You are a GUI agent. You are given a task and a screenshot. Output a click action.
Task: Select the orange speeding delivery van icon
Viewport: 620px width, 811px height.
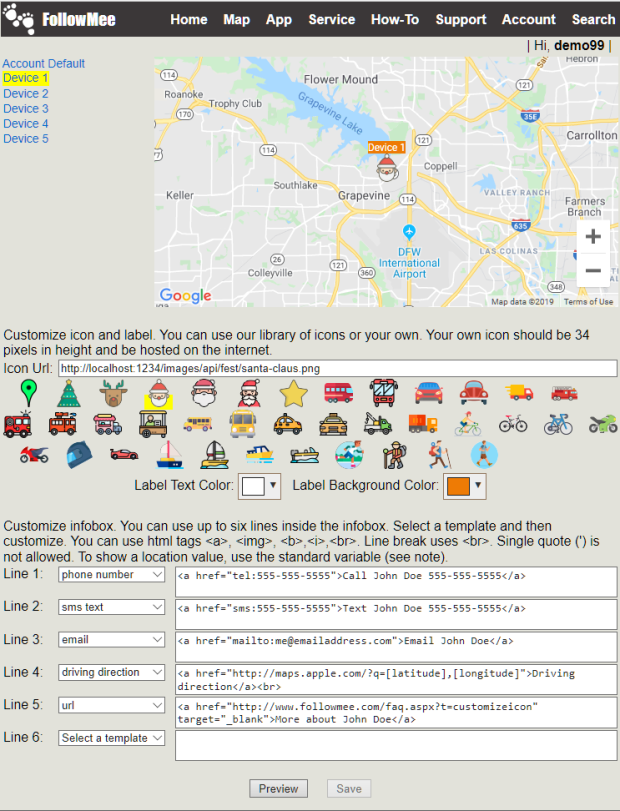click(519, 393)
